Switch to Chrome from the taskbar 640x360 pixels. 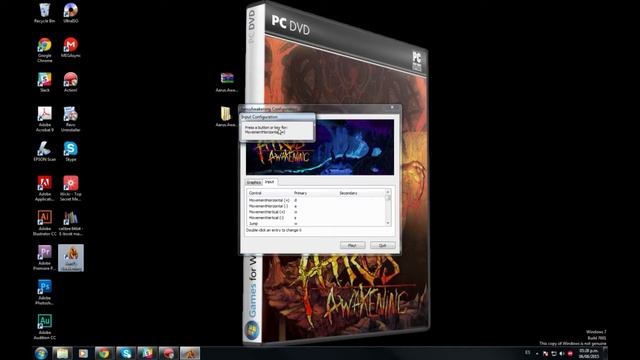(104, 353)
